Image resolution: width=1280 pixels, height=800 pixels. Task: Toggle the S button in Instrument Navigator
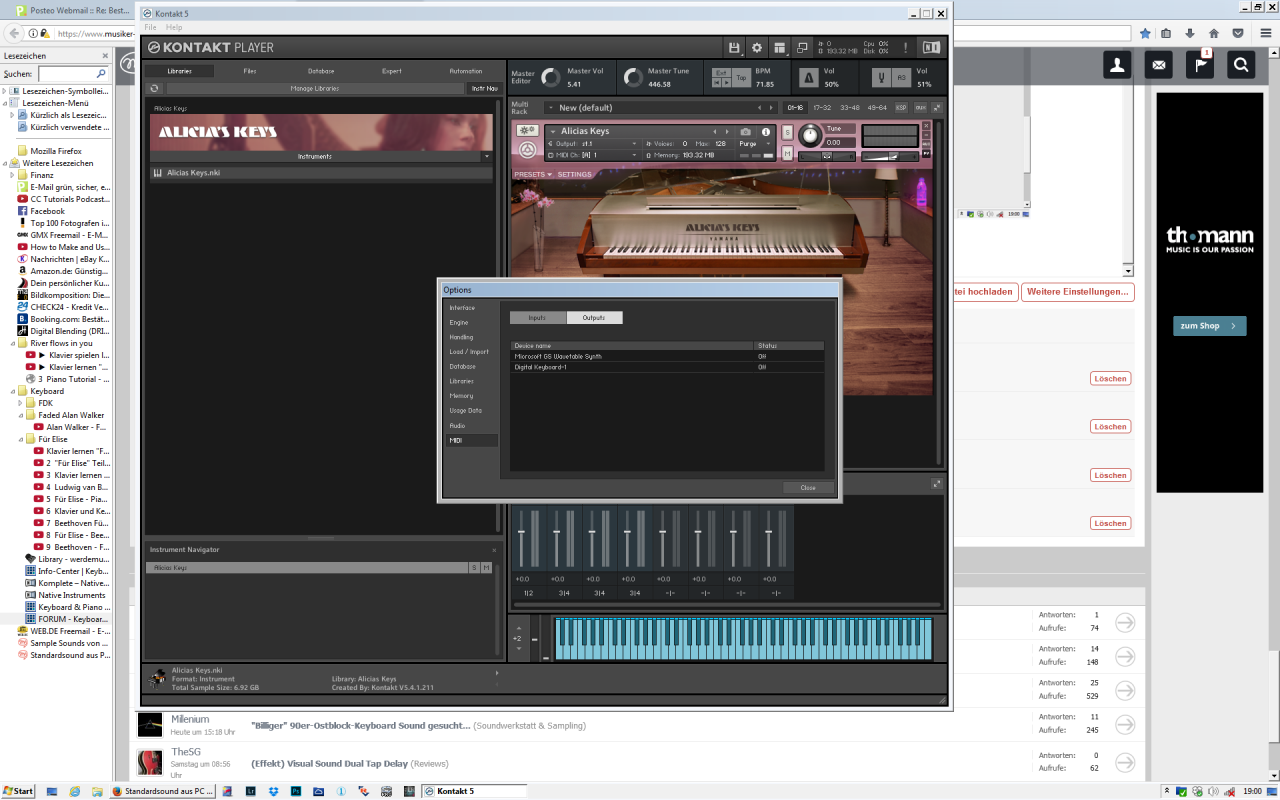click(x=474, y=568)
